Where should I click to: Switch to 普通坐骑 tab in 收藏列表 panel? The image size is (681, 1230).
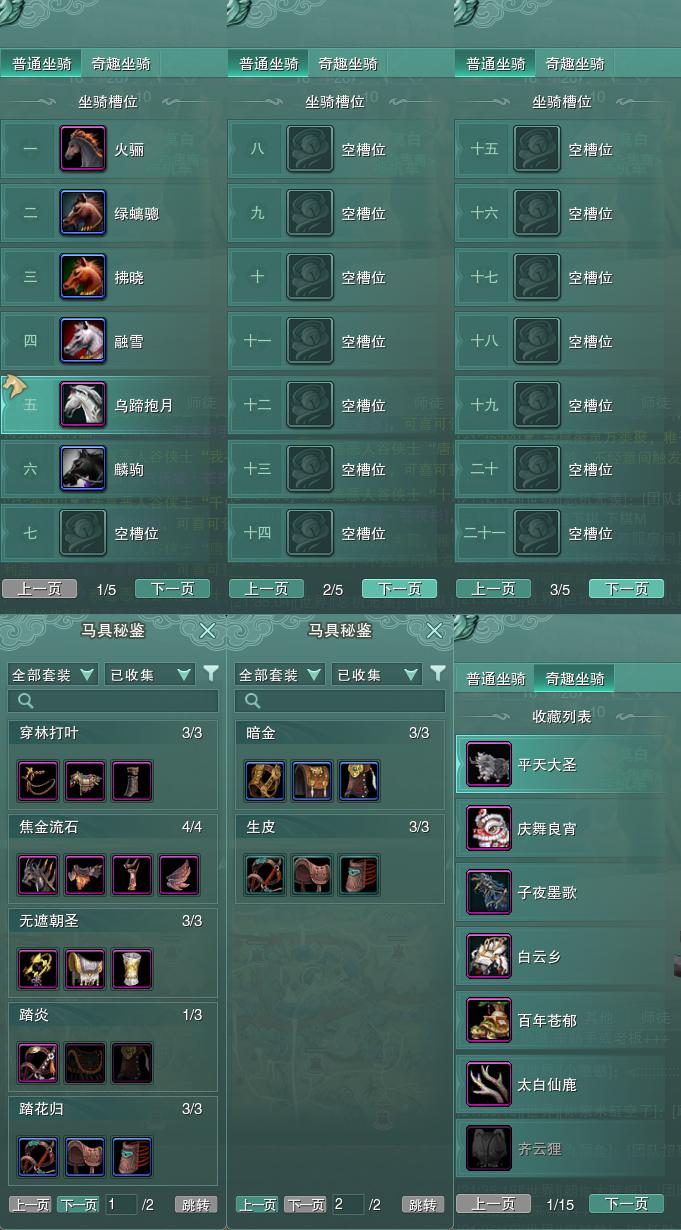496,679
